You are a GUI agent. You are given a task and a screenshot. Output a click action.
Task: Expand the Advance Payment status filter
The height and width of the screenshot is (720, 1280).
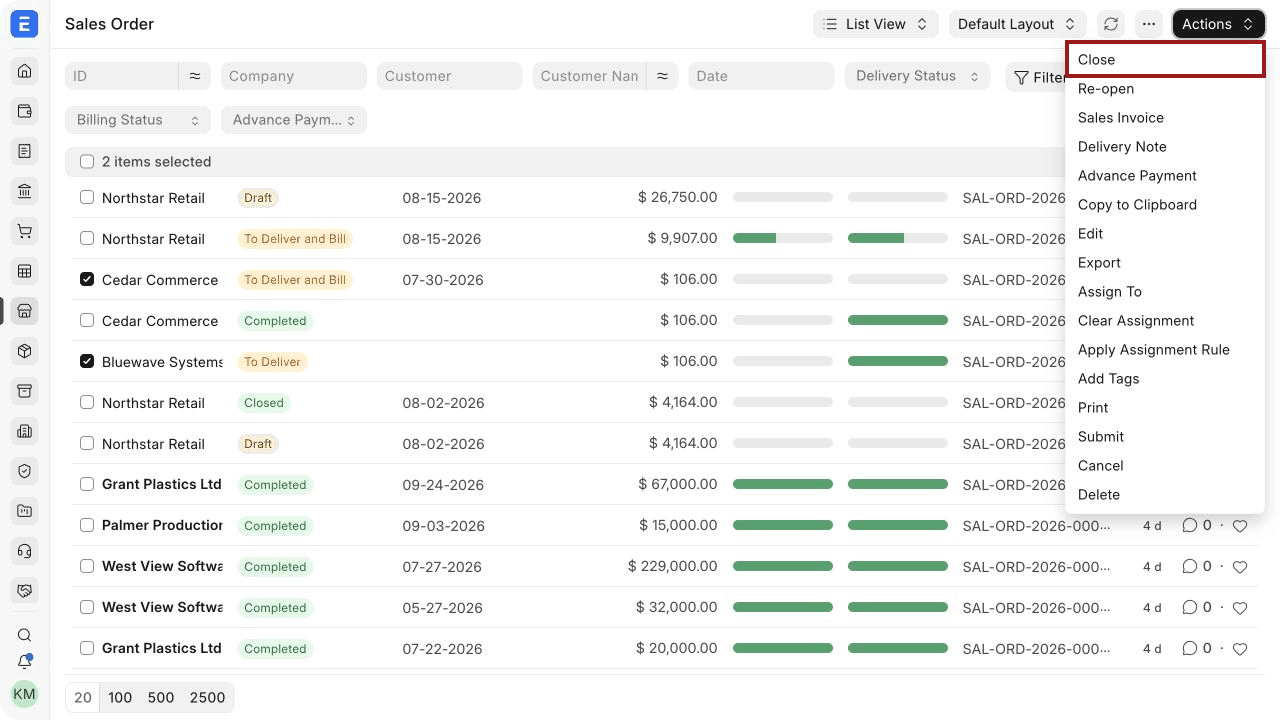click(294, 120)
